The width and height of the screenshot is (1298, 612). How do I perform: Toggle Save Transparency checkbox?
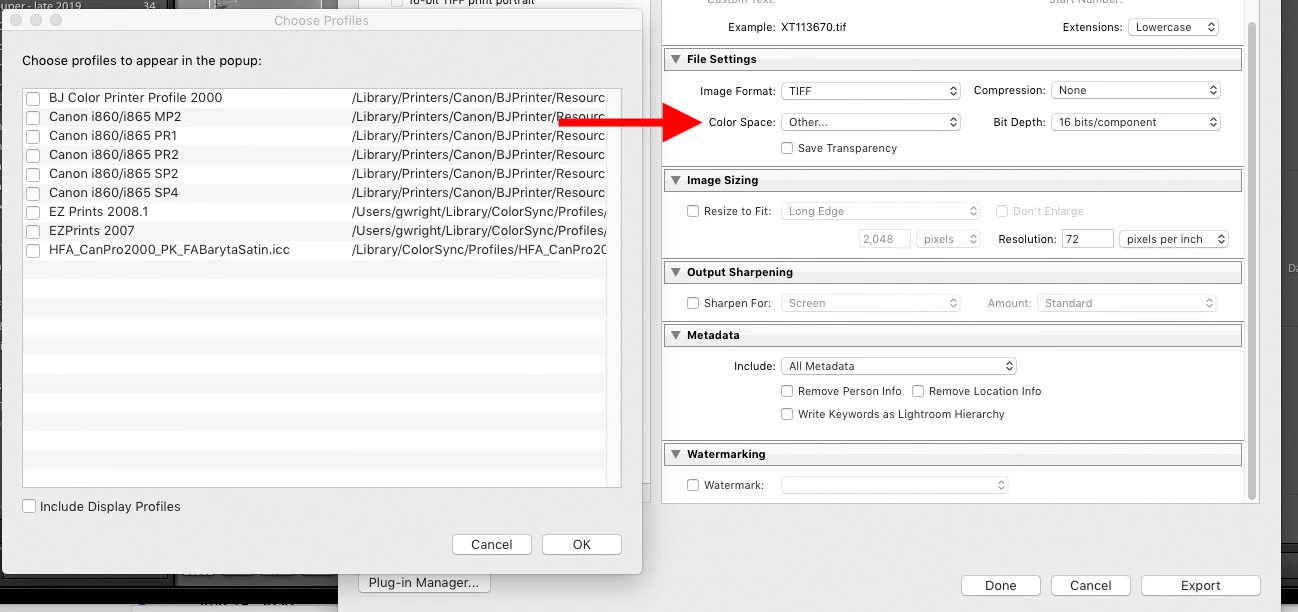[788, 148]
